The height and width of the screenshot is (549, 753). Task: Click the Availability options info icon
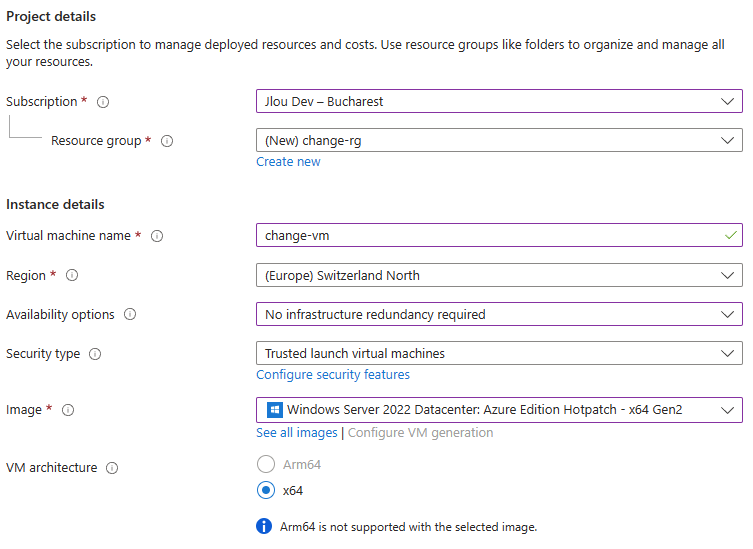[x=130, y=314]
